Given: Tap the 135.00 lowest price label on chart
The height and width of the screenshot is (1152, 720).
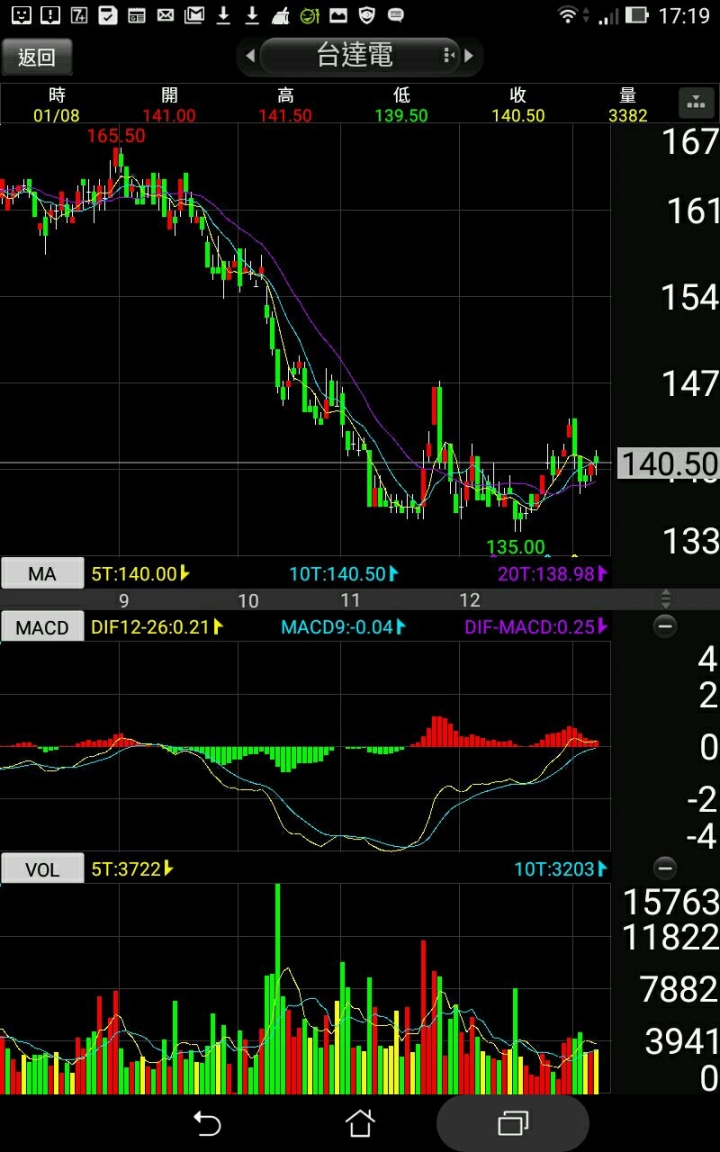Looking at the screenshot, I should [516, 547].
